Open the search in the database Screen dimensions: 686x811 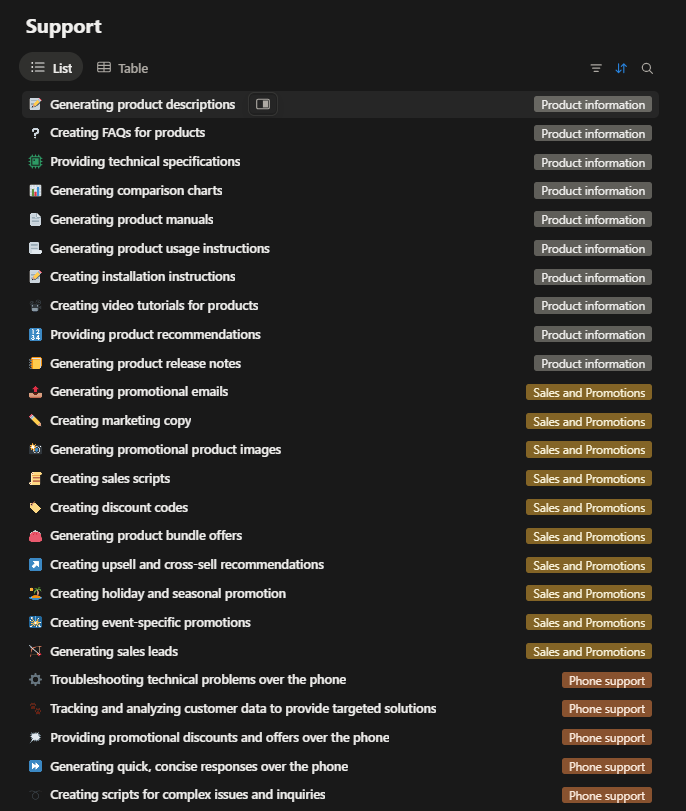click(x=647, y=68)
